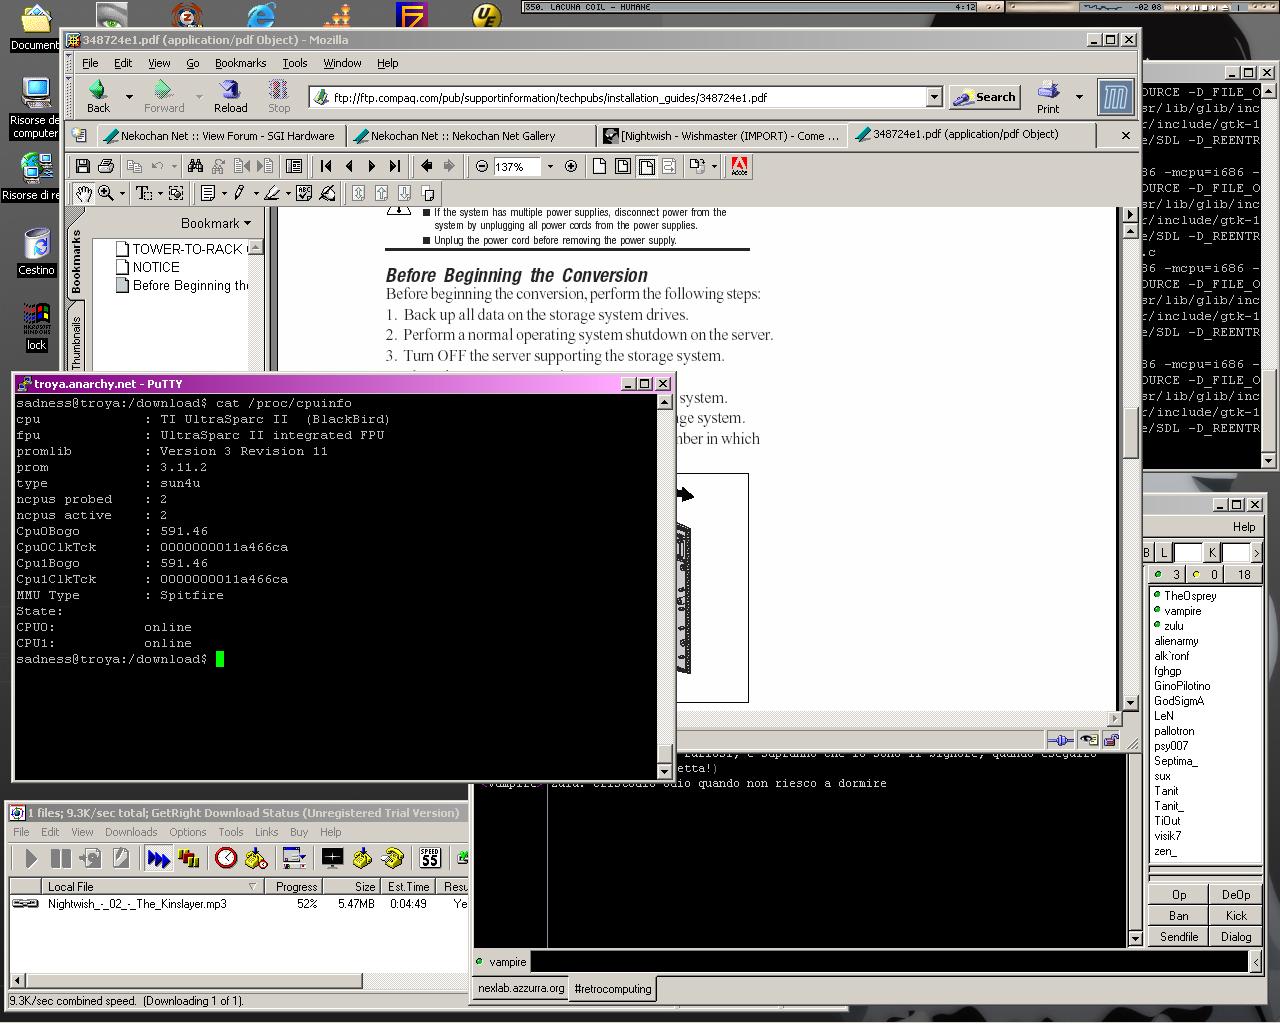
Task: Select Thumbnails side tab in Acrobat
Action: pyautogui.click(x=76, y=341)
